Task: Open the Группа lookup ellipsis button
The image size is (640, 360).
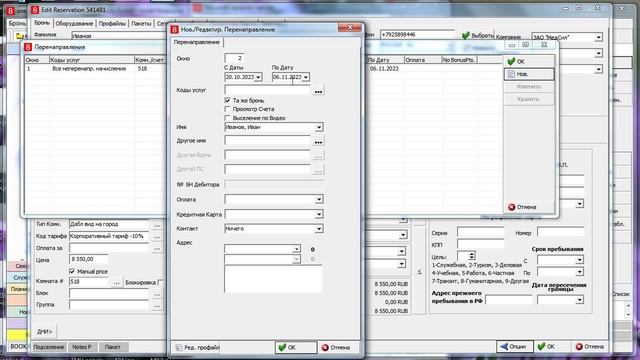Action: coord(157,305)
